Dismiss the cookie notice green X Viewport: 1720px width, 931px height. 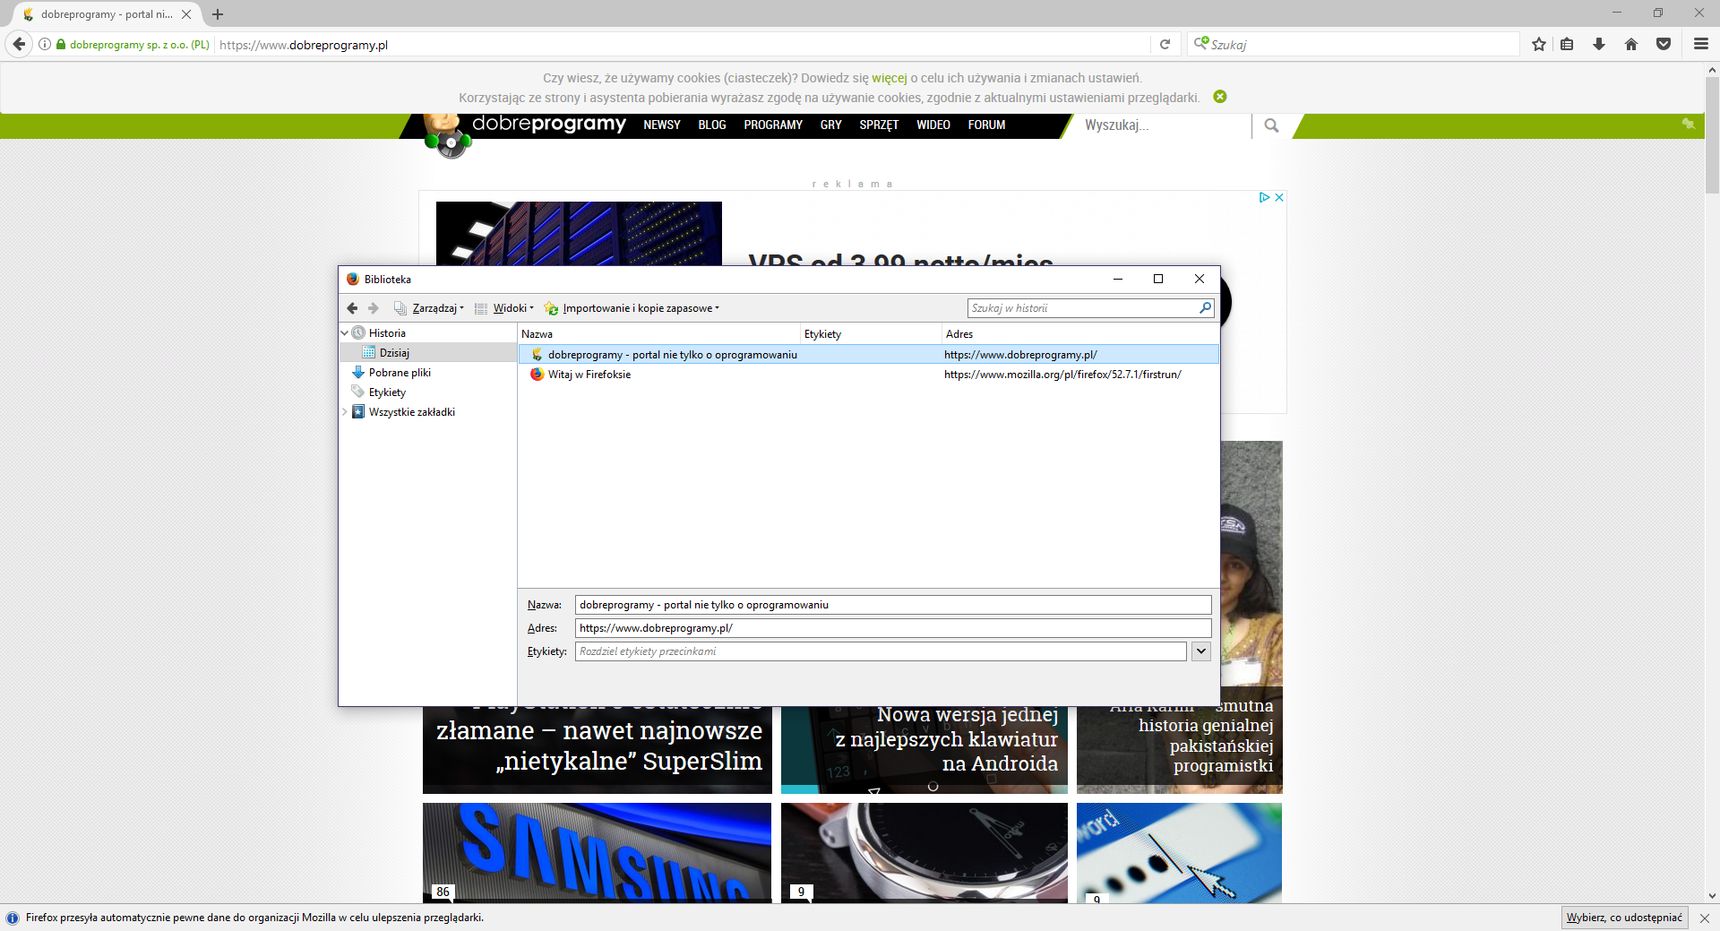(1220, 97)
